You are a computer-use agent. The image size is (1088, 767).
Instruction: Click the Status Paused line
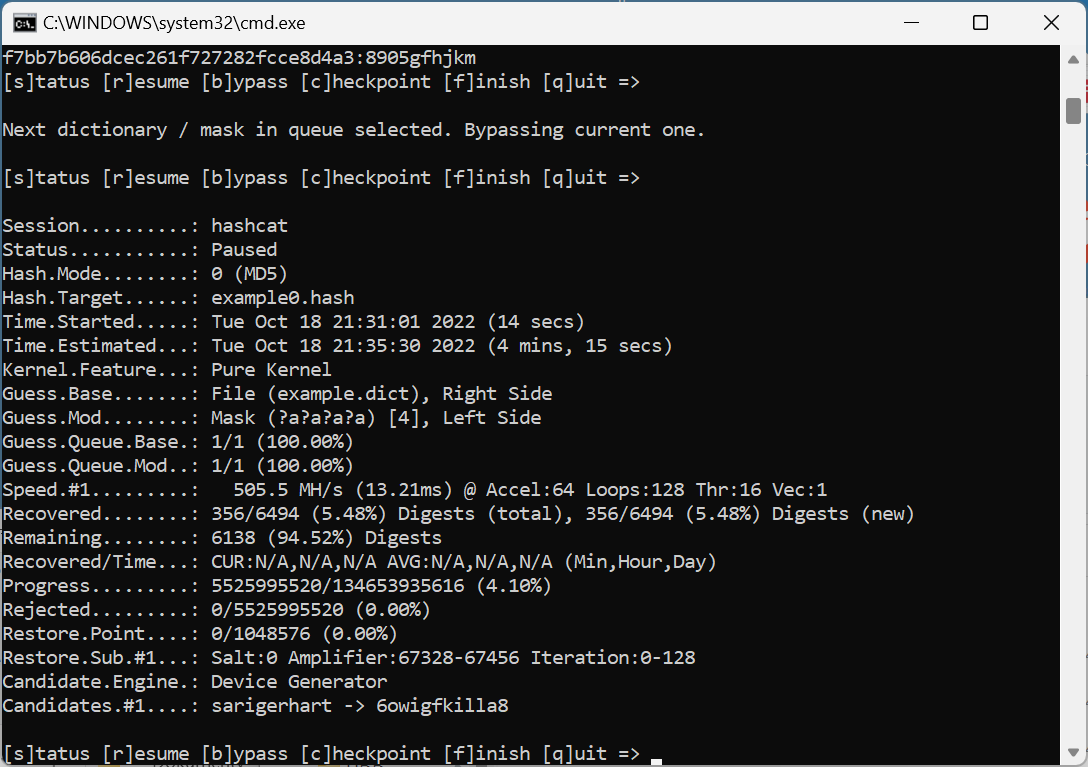[x=140, y=250]
